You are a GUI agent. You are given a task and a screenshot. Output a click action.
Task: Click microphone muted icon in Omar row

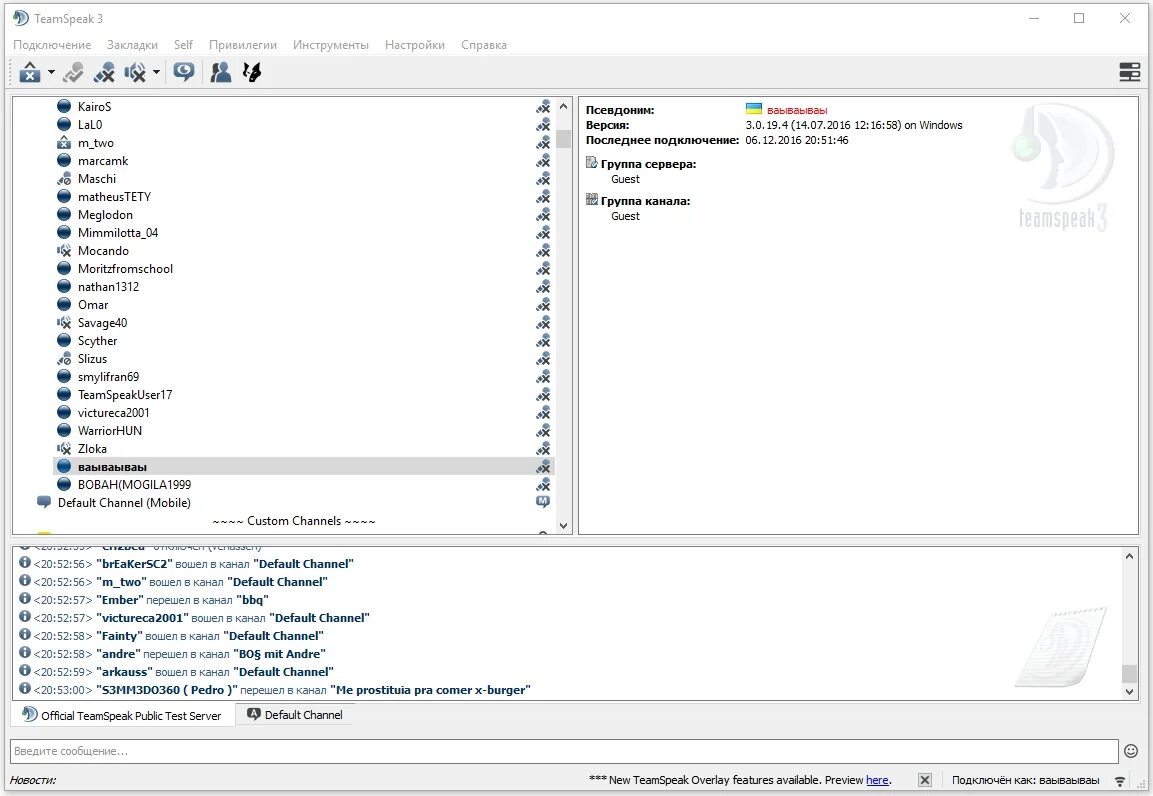(543, 305)
